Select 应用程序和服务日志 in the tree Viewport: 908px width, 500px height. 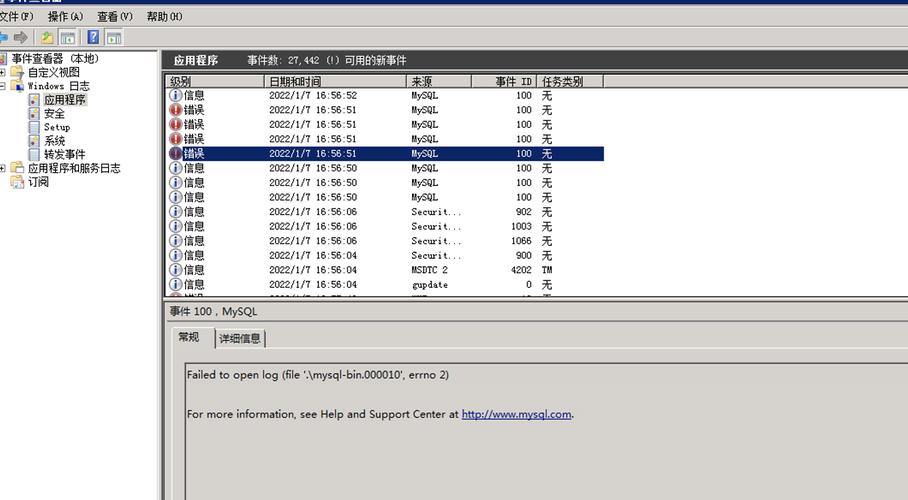(74, 168)
